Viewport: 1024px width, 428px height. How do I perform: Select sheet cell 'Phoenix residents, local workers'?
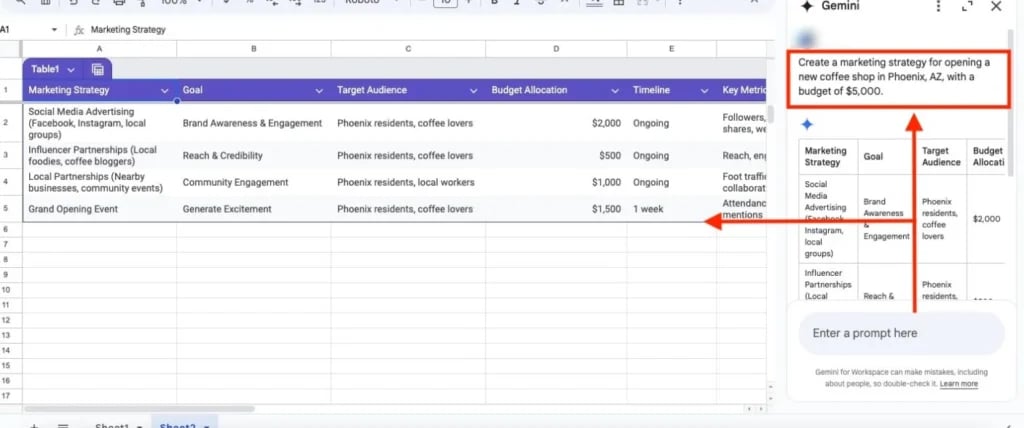408,182
